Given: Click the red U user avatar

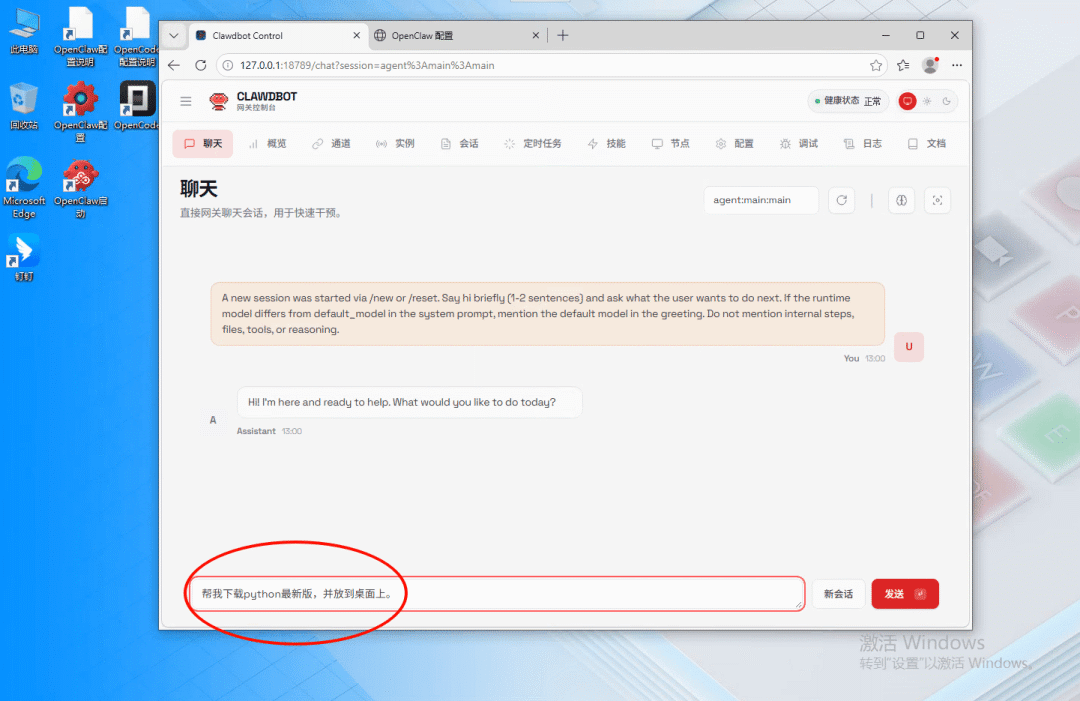Looking at the screenshot, I should point(908,347).
